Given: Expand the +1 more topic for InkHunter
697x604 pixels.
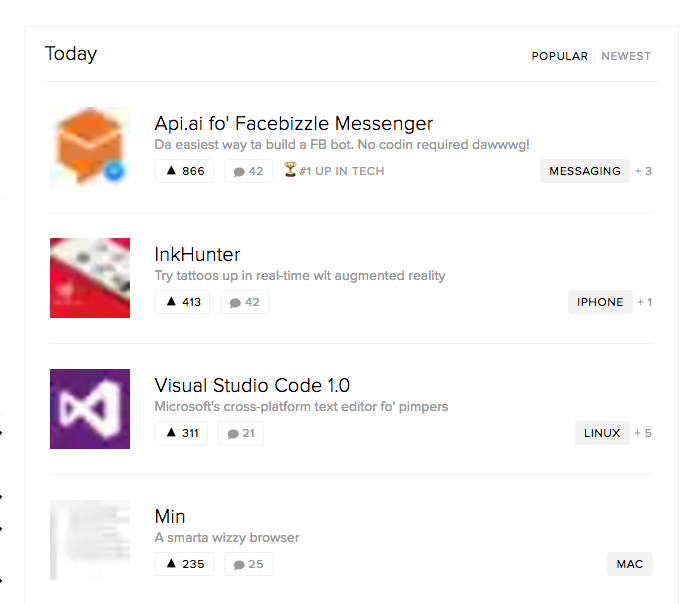Looking at the screenshot, I should tap(645, 302).
